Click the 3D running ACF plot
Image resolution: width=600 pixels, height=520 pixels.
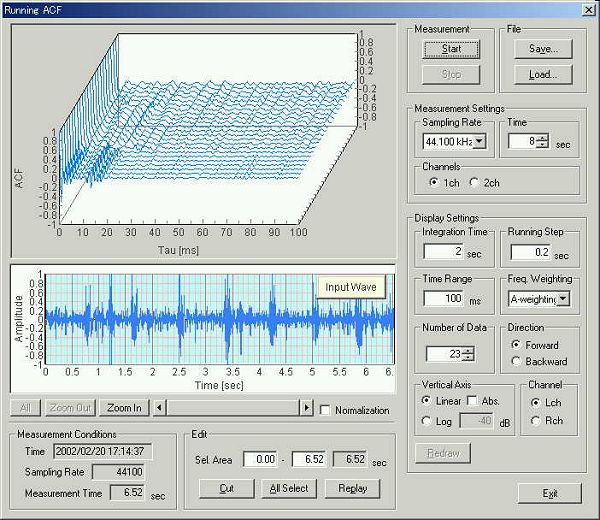pos(204,140)
